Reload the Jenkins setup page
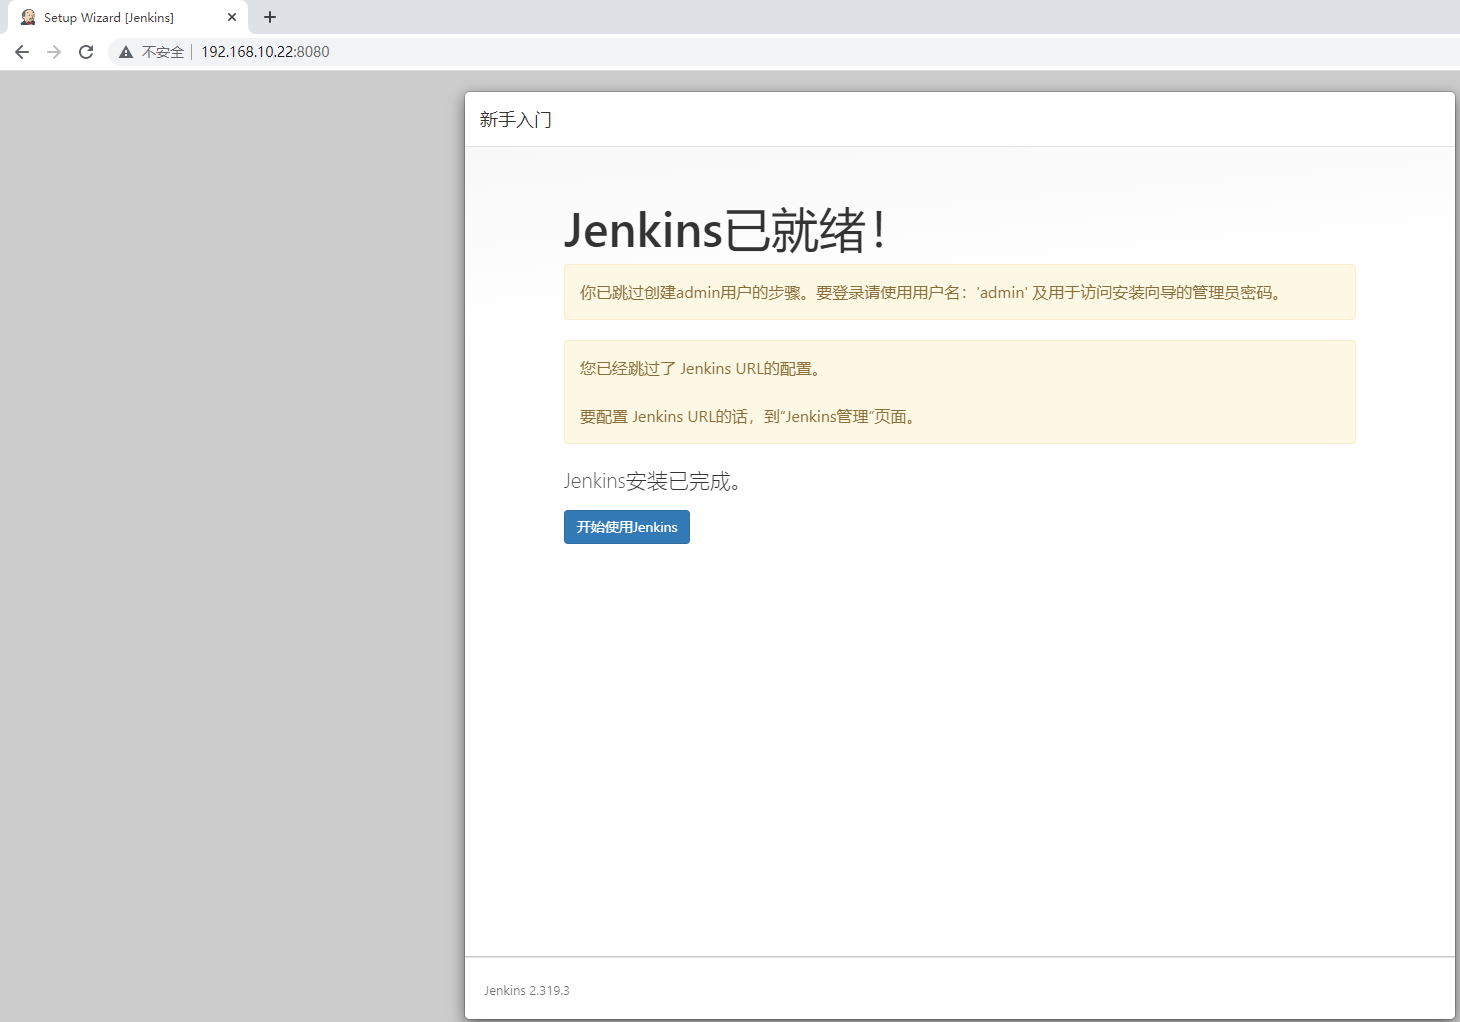Screen dimensions: 1460x1022 [85, 51]
